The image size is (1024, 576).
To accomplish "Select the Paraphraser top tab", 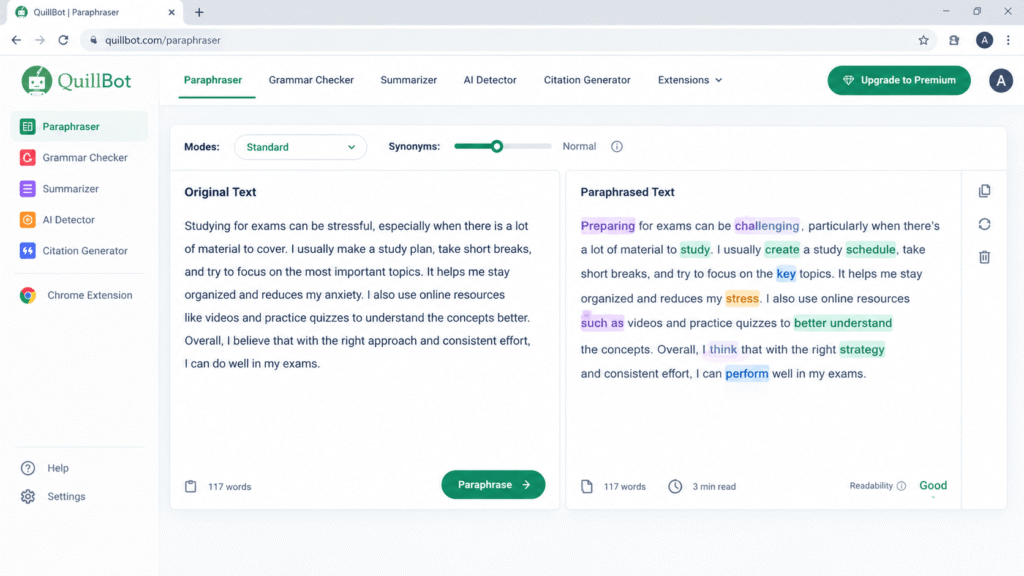I will [213, 80].
